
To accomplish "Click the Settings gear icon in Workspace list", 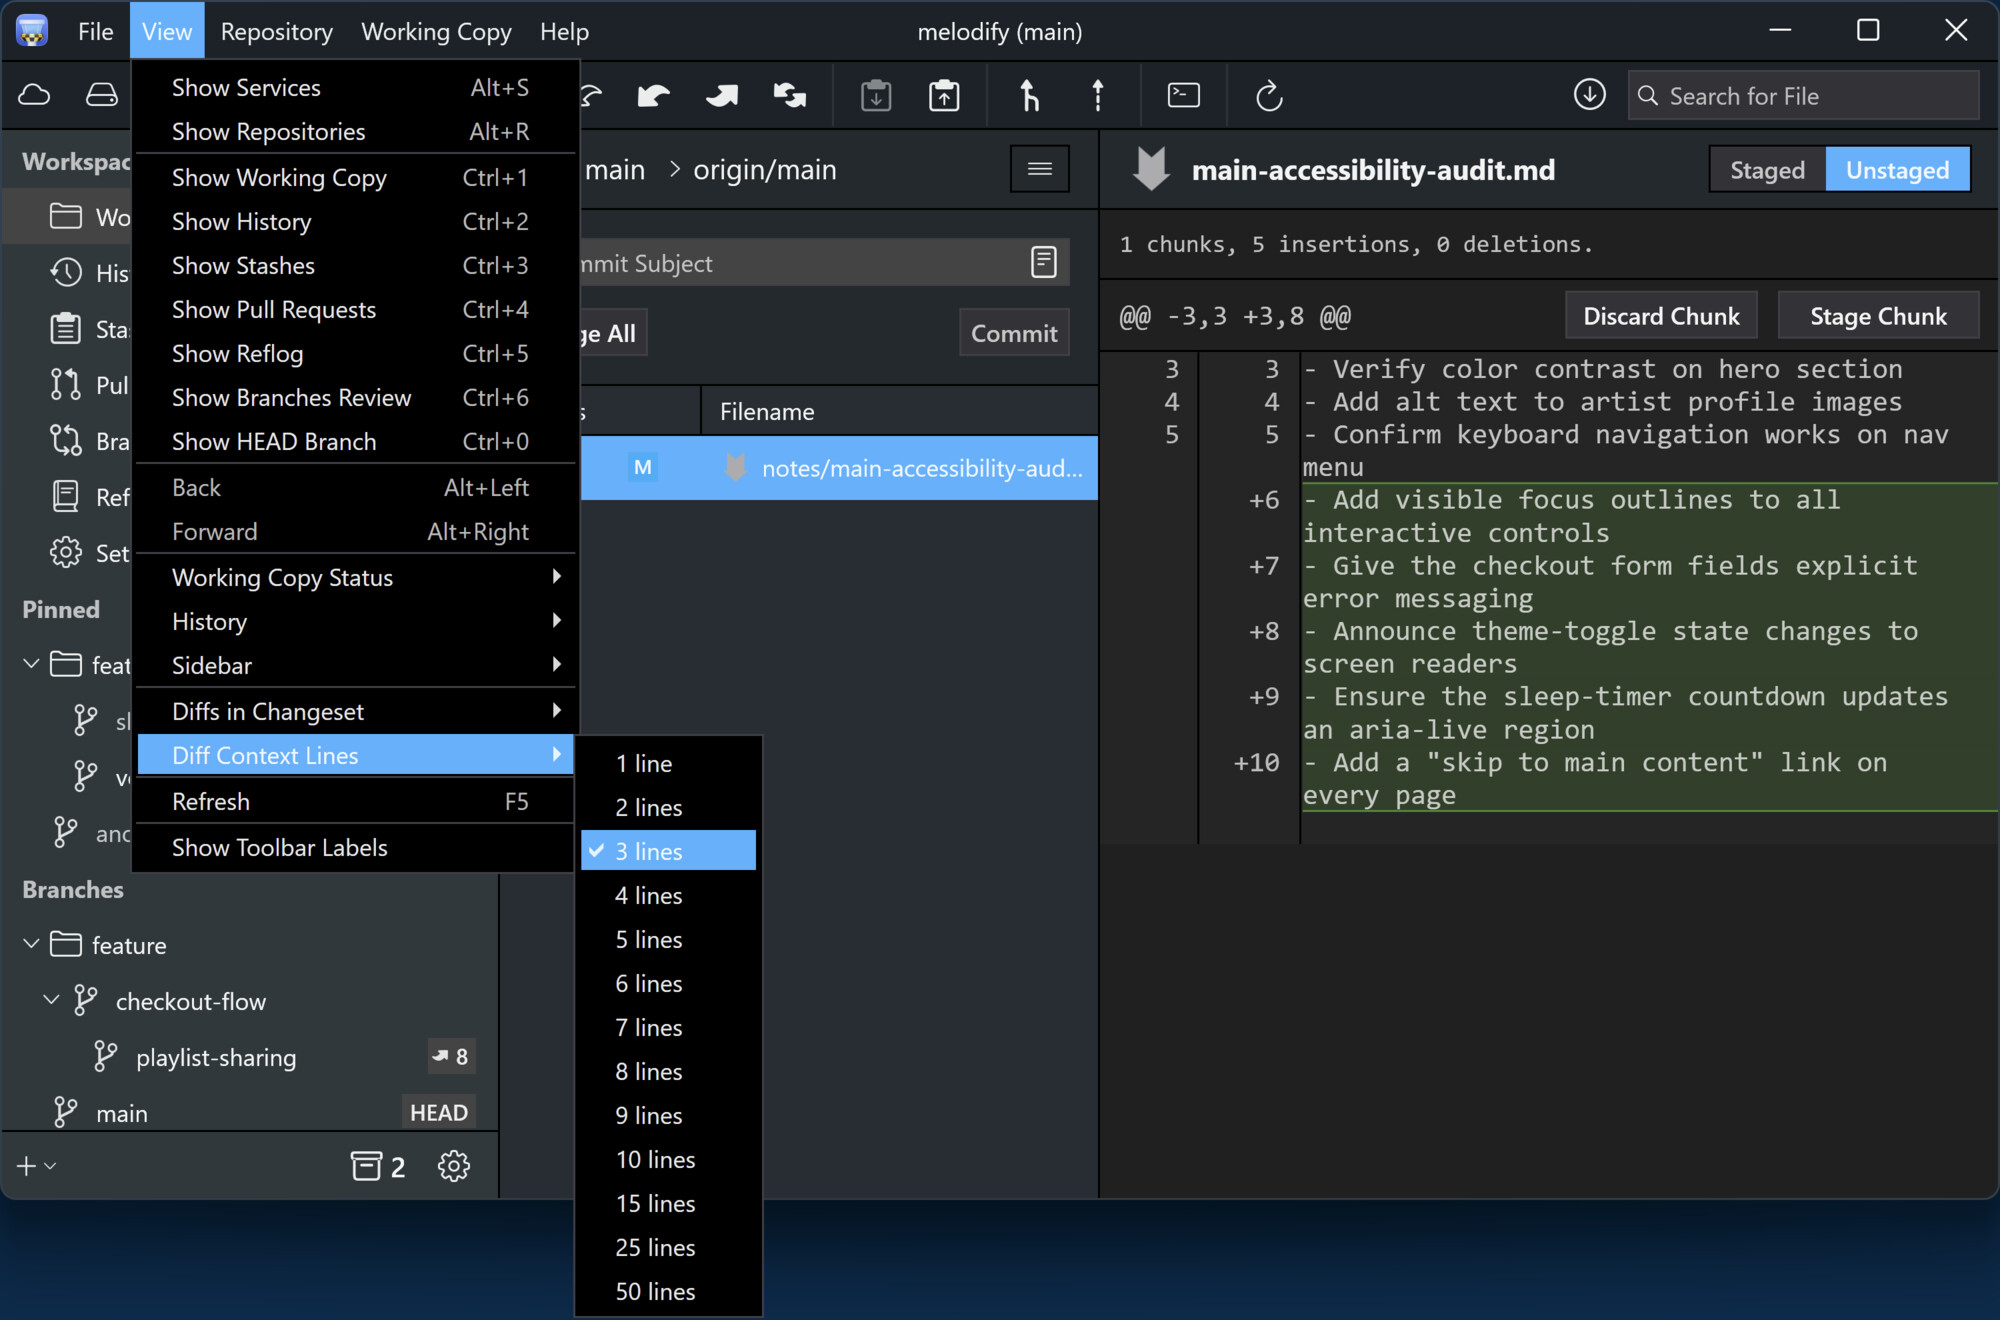I will pos(66,553).
